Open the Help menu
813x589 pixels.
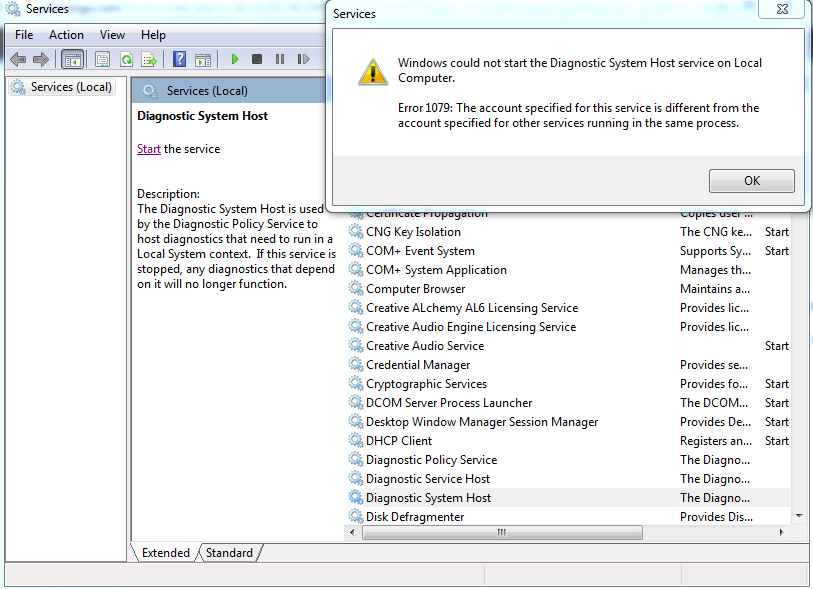click(x=153, y=35)
